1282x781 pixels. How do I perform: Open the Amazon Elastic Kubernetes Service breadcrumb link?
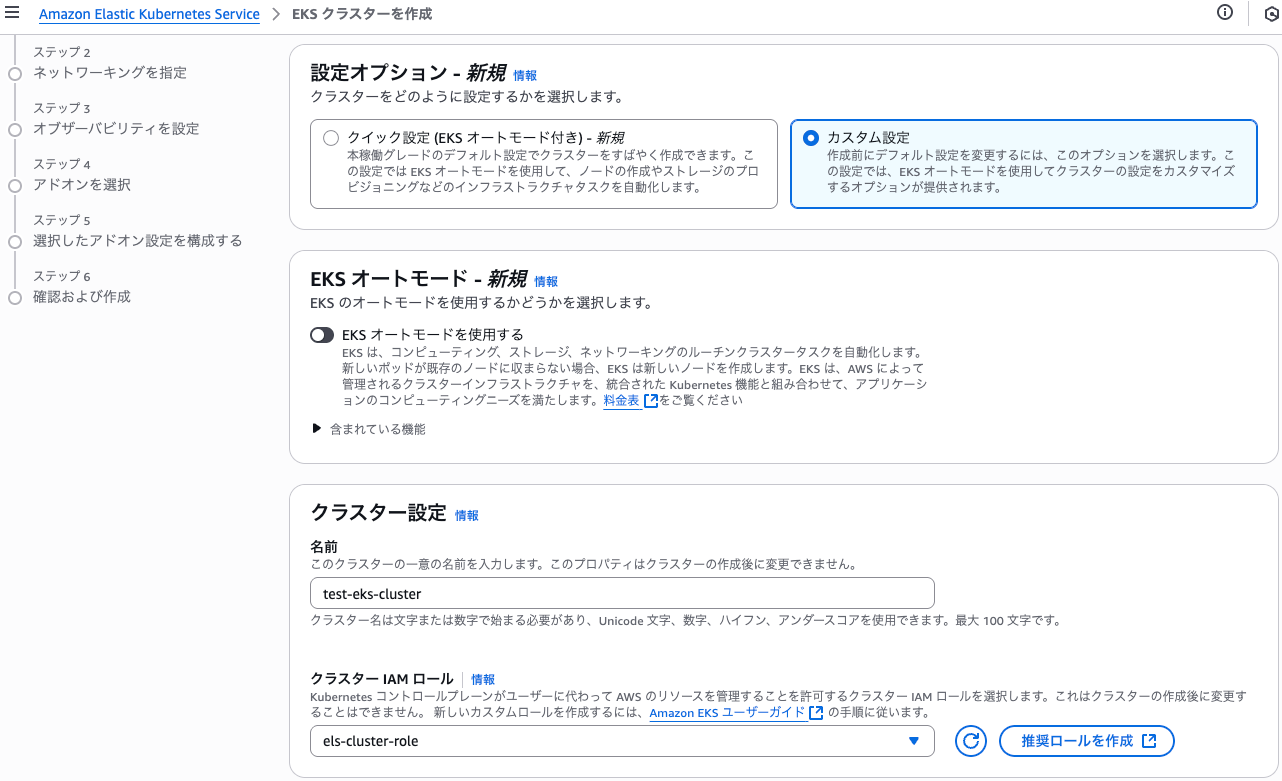(149, 14)
